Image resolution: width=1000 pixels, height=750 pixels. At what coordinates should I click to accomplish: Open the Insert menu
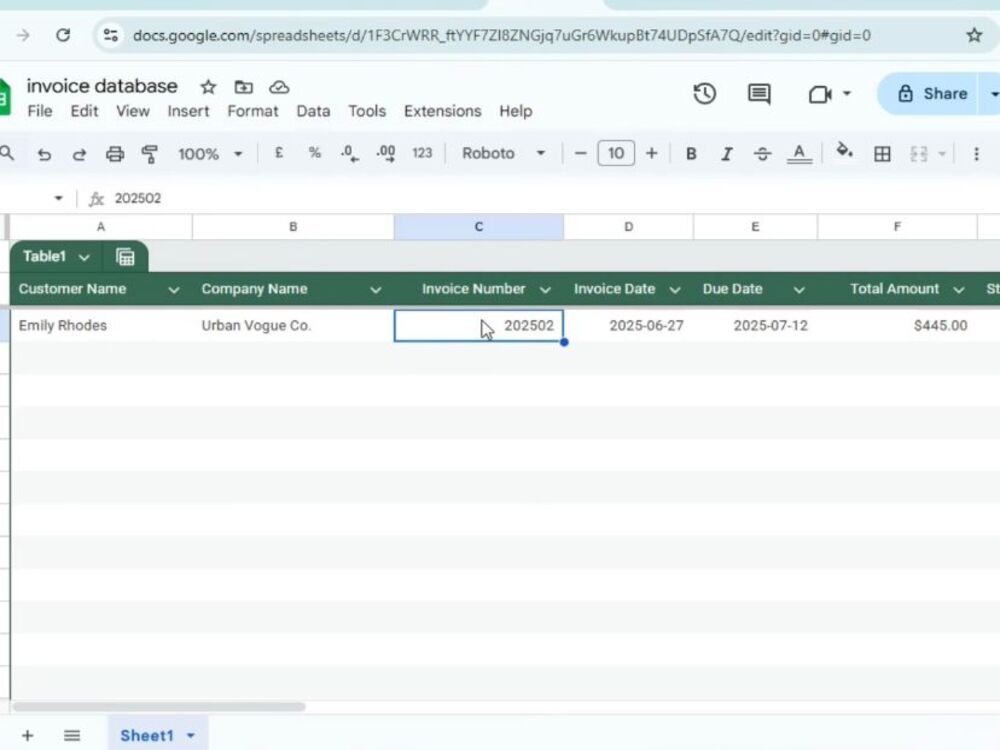click(x=188, y=111)
